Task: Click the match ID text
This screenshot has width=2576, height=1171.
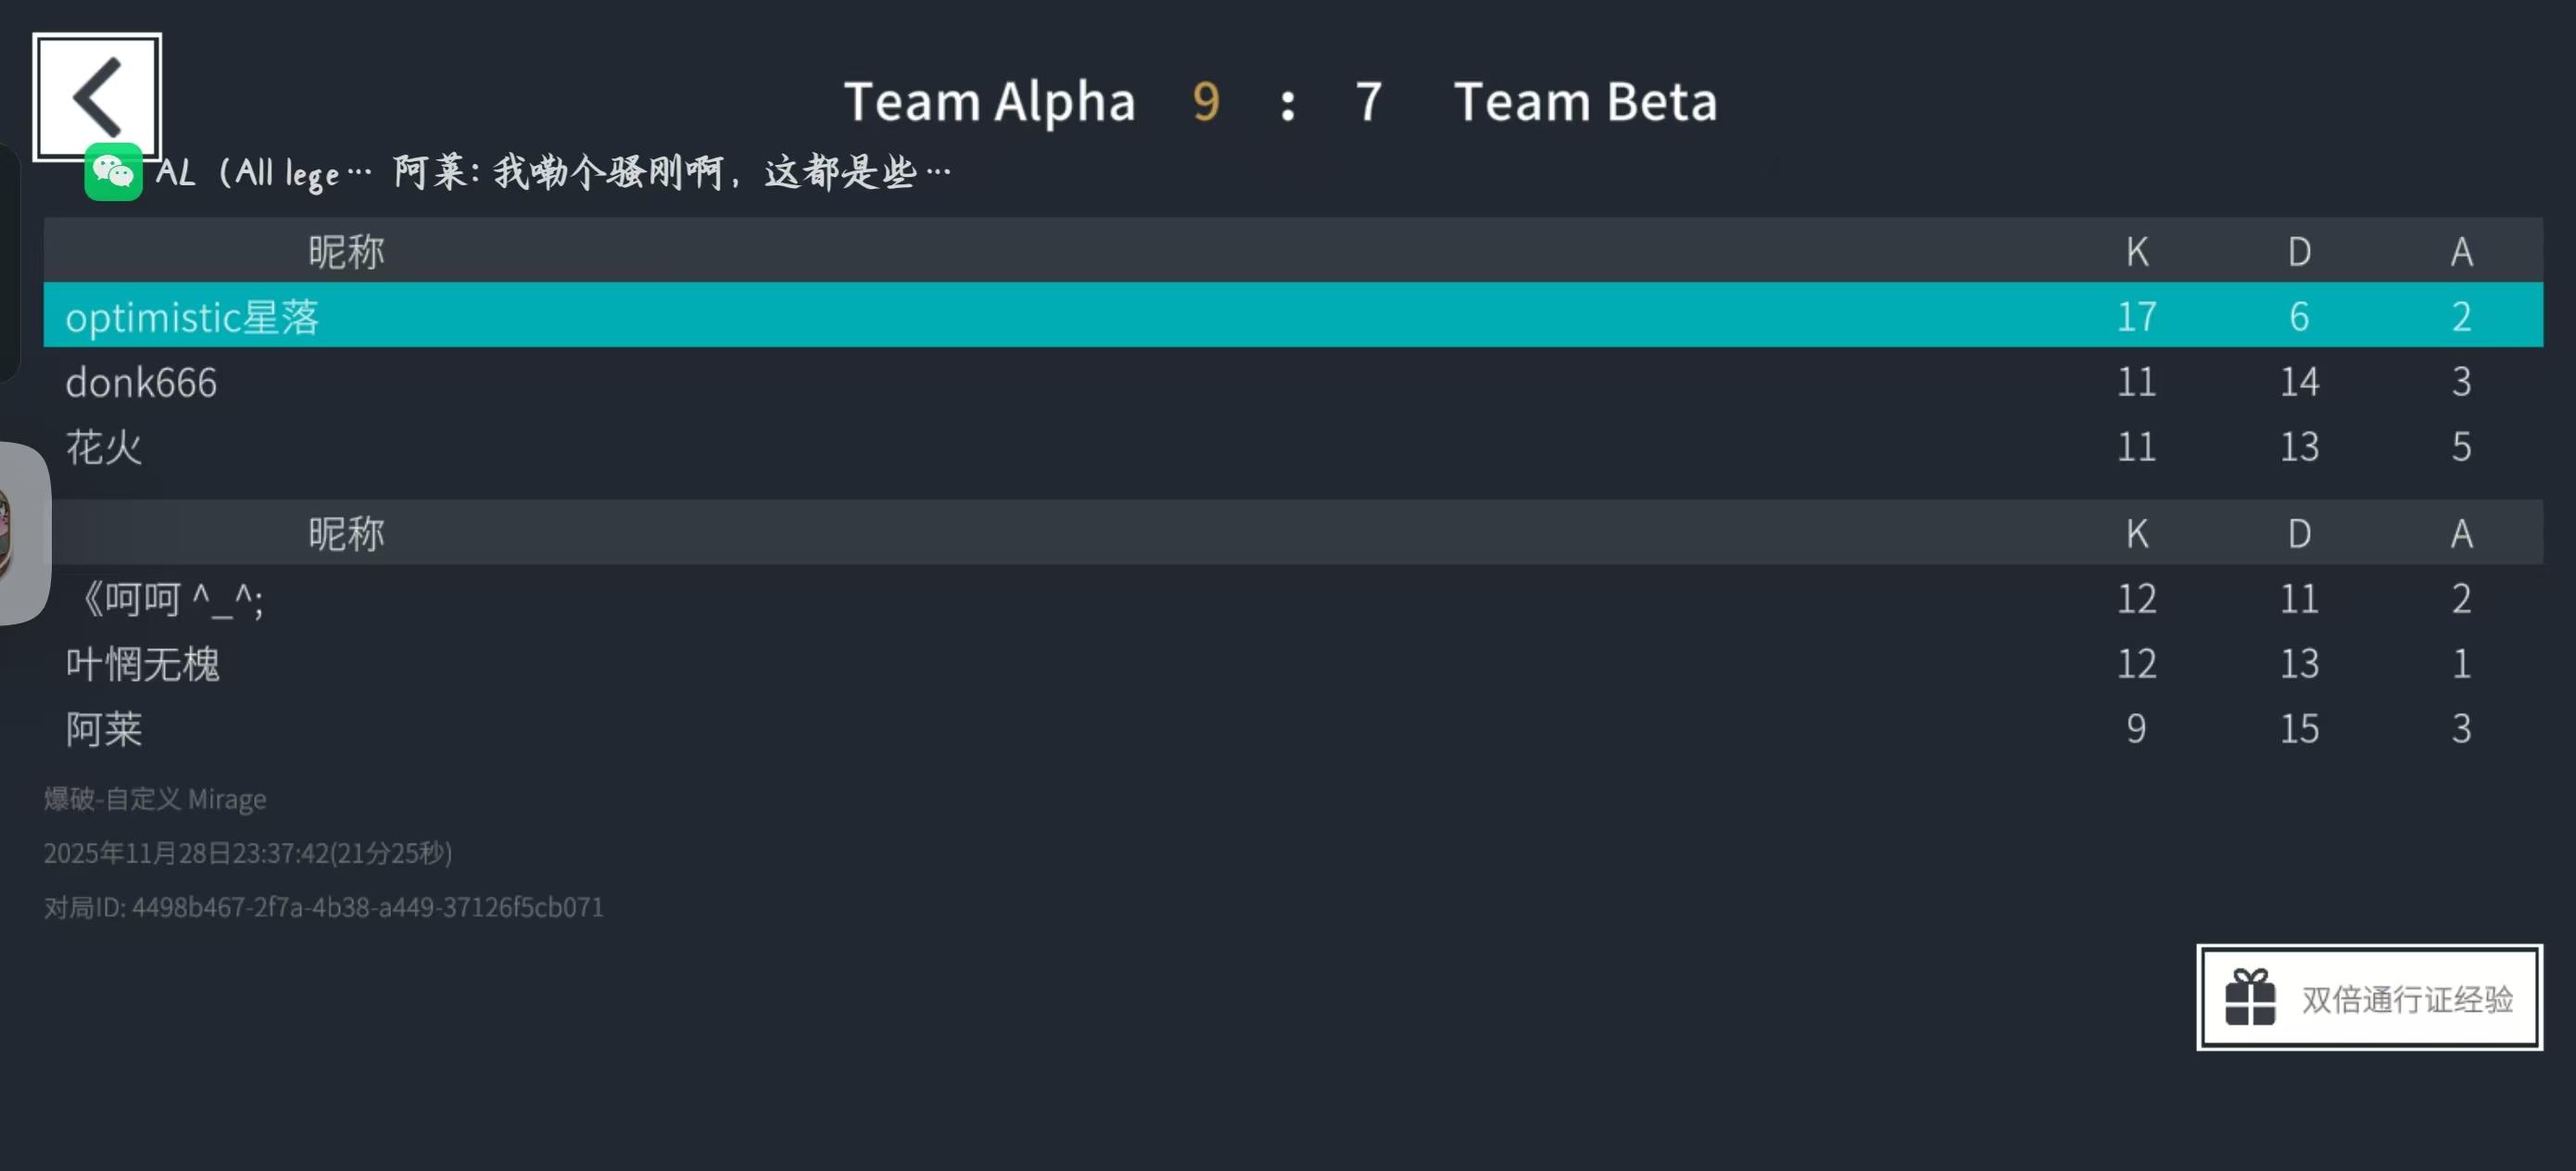Action: (323, 907)
